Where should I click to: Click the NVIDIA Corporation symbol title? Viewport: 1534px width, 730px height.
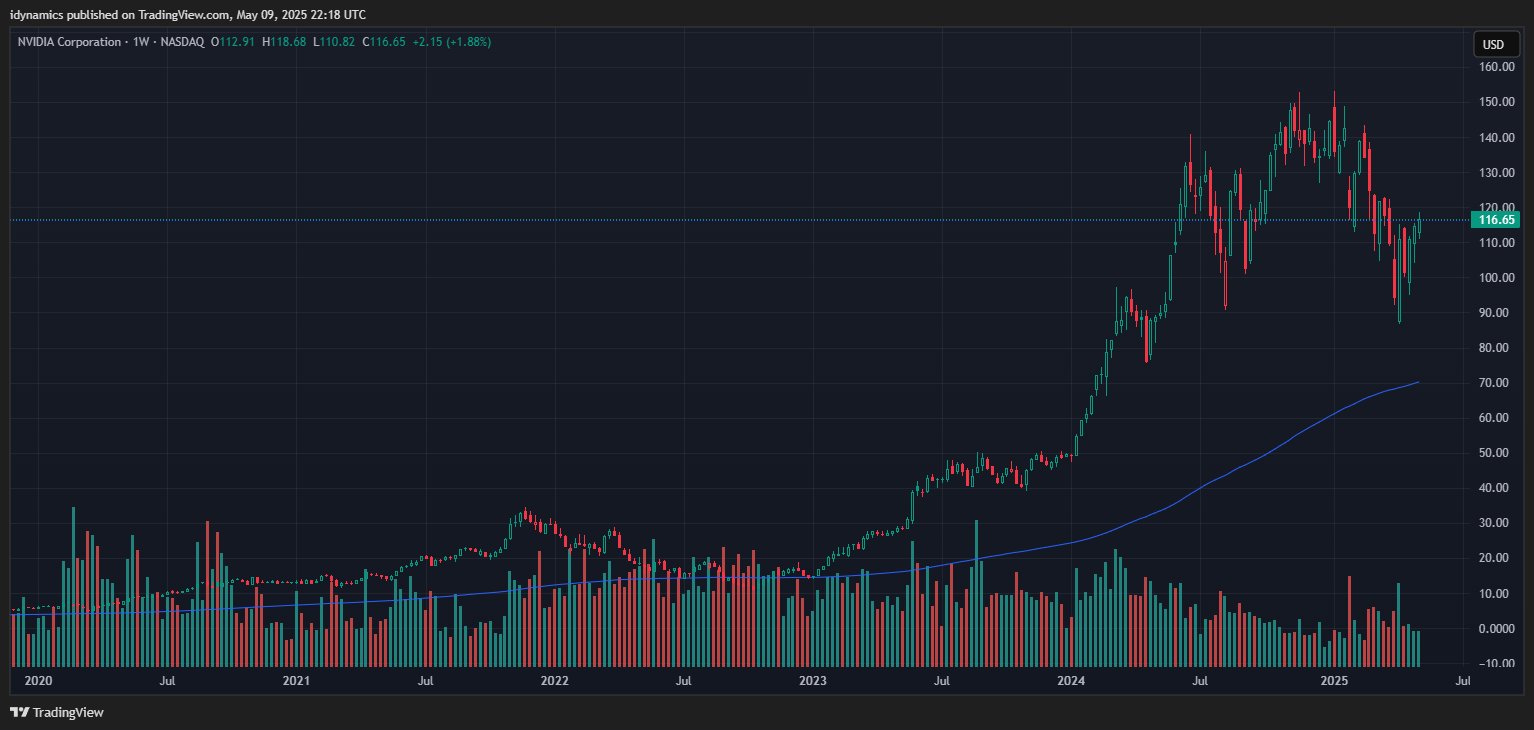(x=68, y=42)
